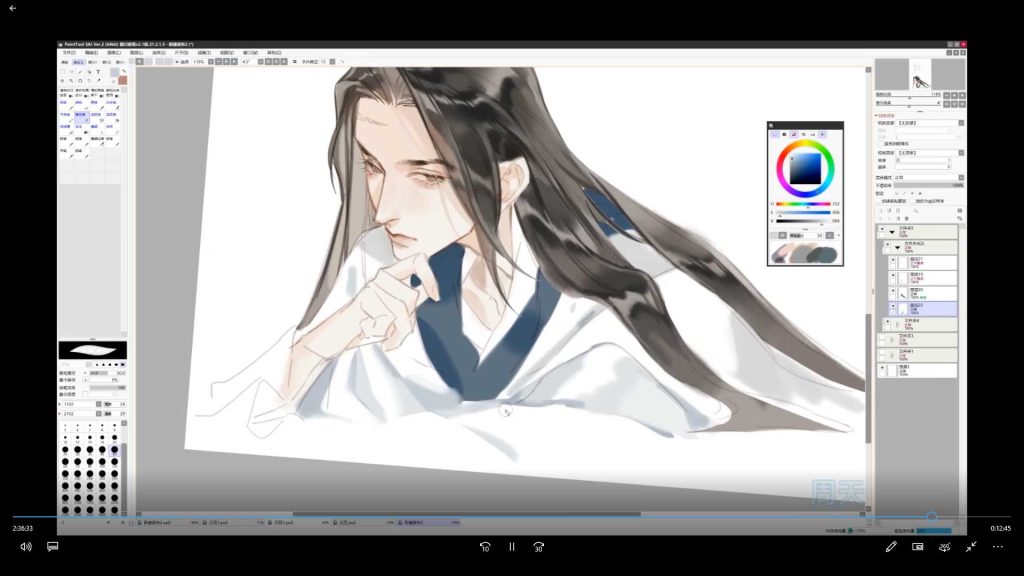The height and width of the screenshot is (576, 1024).
Task: Open the blending mode dropdown
Action: pos(928,177)
